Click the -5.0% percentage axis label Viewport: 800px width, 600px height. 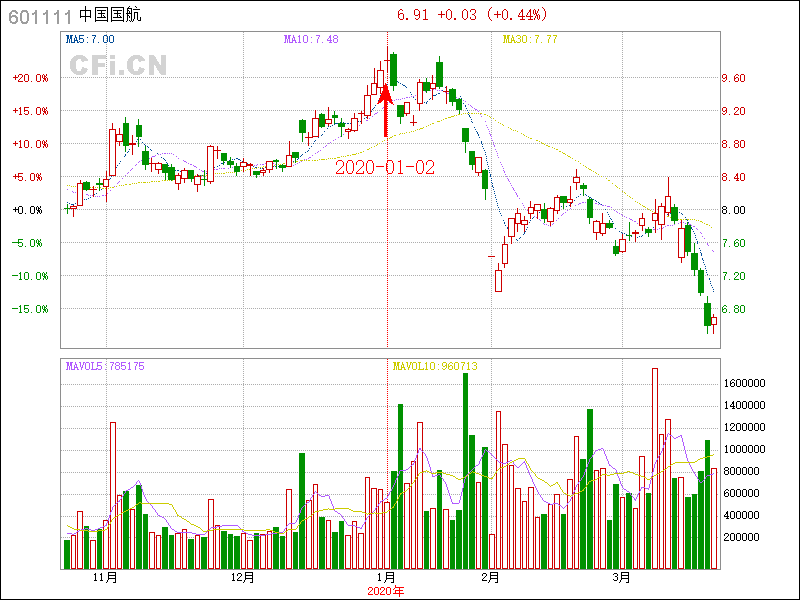click(x=28, y=243)
